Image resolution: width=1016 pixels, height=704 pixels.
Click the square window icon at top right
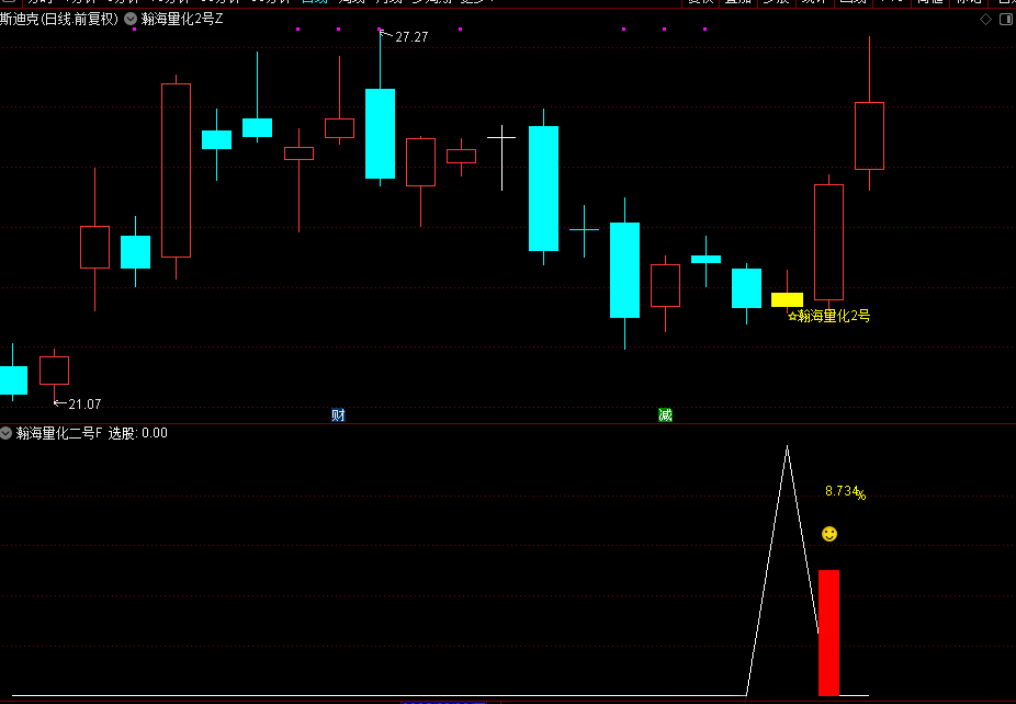1005,19
